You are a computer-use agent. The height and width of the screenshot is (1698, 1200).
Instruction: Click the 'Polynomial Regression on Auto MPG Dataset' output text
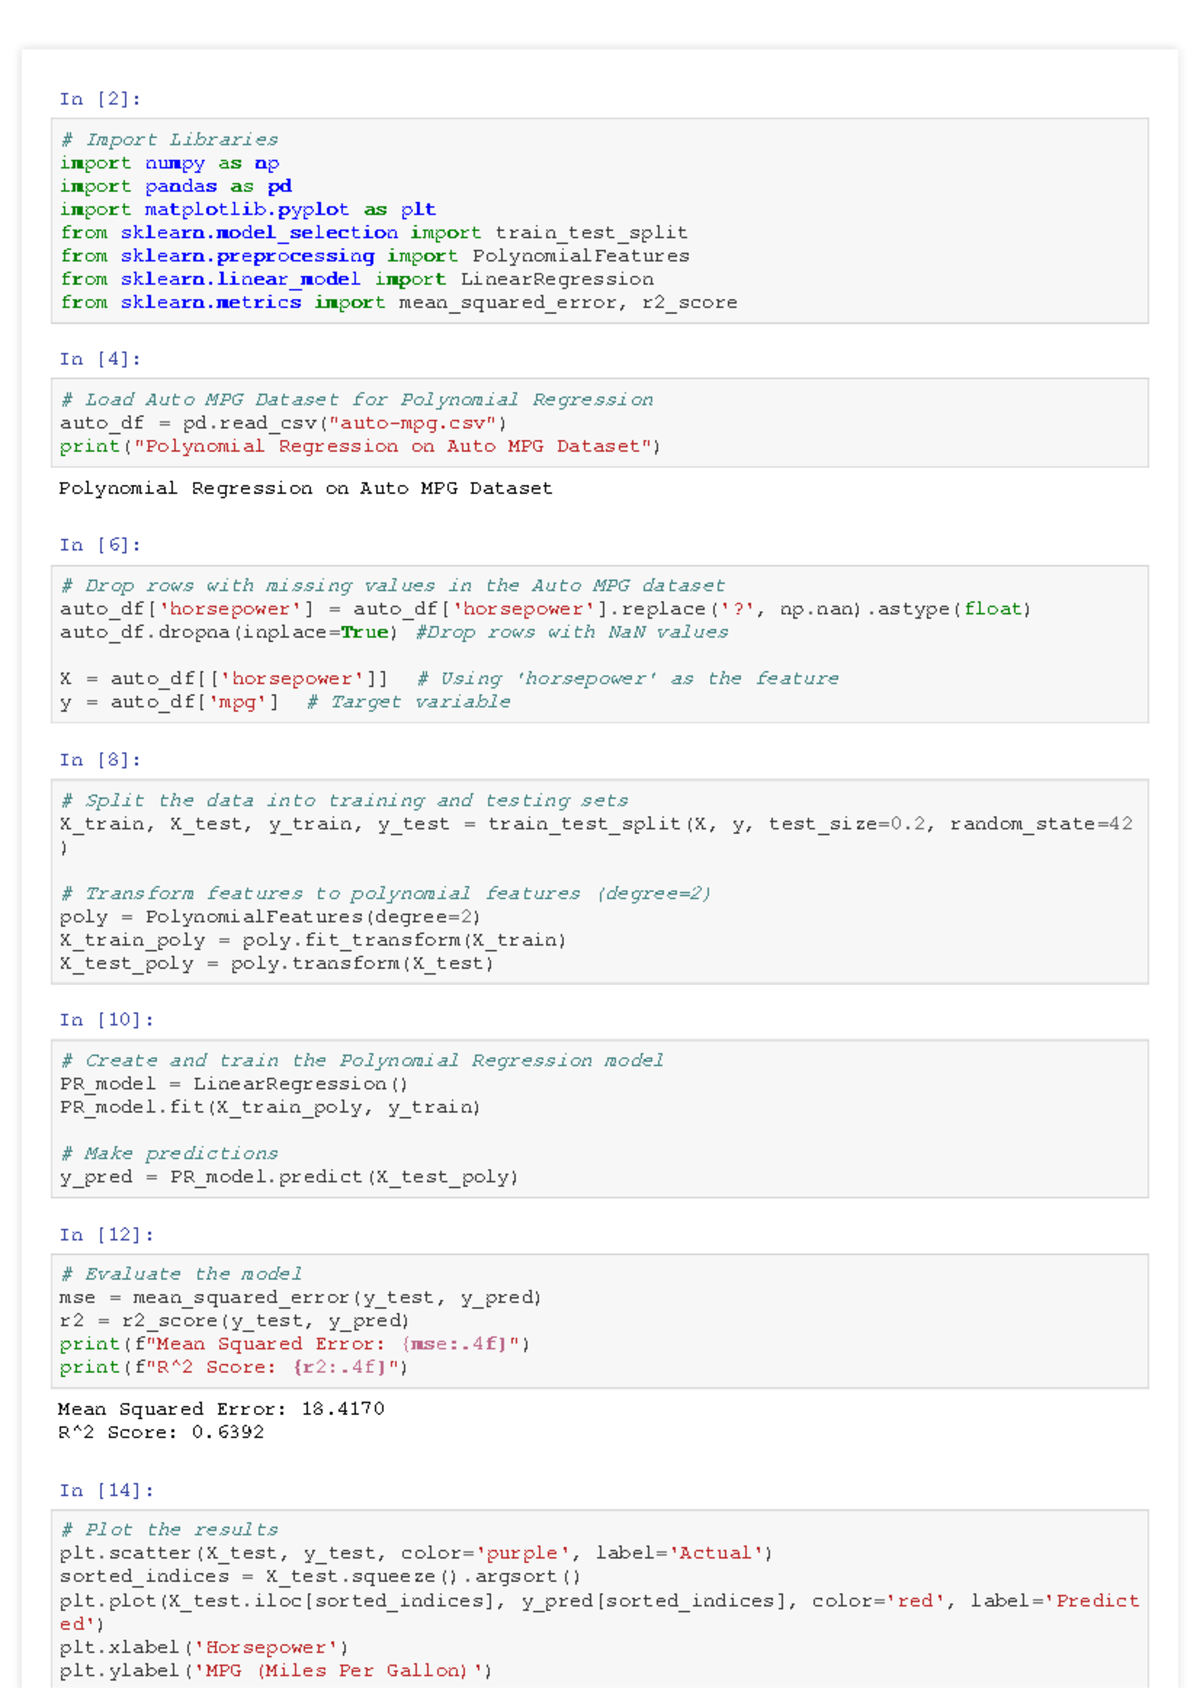305,488
